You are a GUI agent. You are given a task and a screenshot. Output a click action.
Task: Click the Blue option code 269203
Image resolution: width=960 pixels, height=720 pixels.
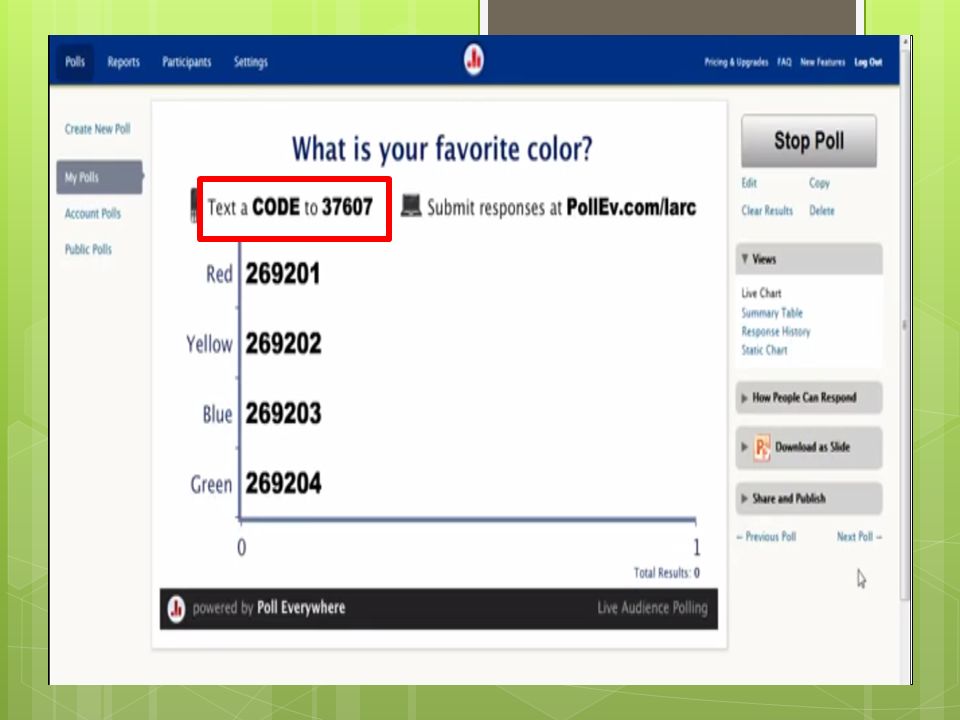[283, 413]
